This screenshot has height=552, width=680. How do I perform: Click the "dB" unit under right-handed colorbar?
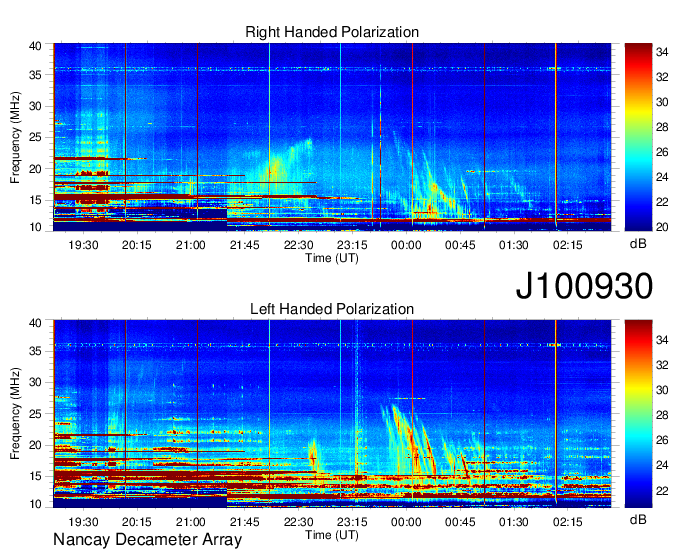638,244
